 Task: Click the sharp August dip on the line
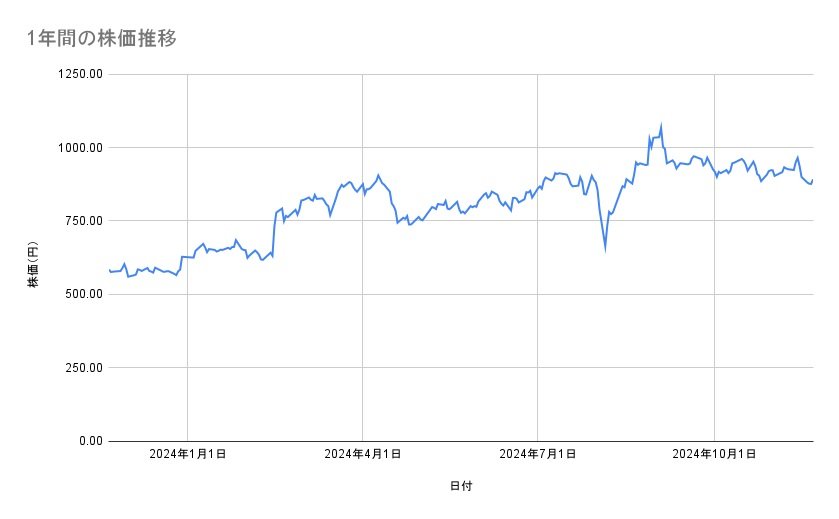(605, 248)
